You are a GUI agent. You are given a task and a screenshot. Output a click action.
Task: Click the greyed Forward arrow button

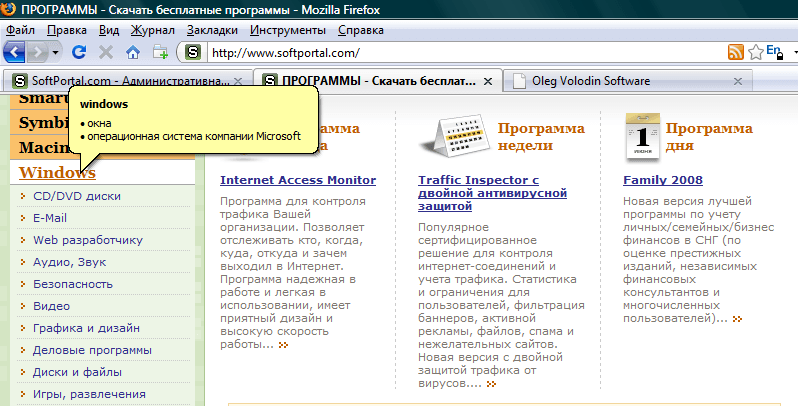[38, 52]
